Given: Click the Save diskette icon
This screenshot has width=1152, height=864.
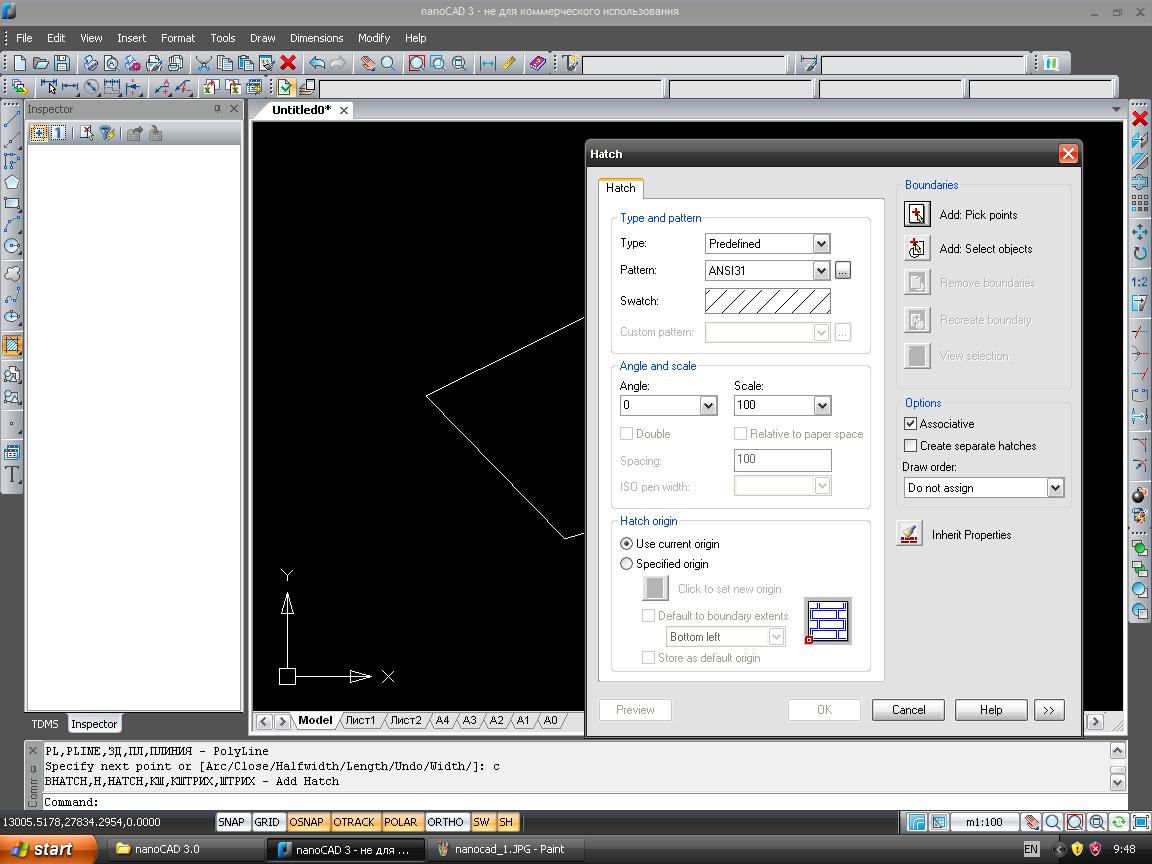Looking at the screenshot, I should [x=62, y=64].
